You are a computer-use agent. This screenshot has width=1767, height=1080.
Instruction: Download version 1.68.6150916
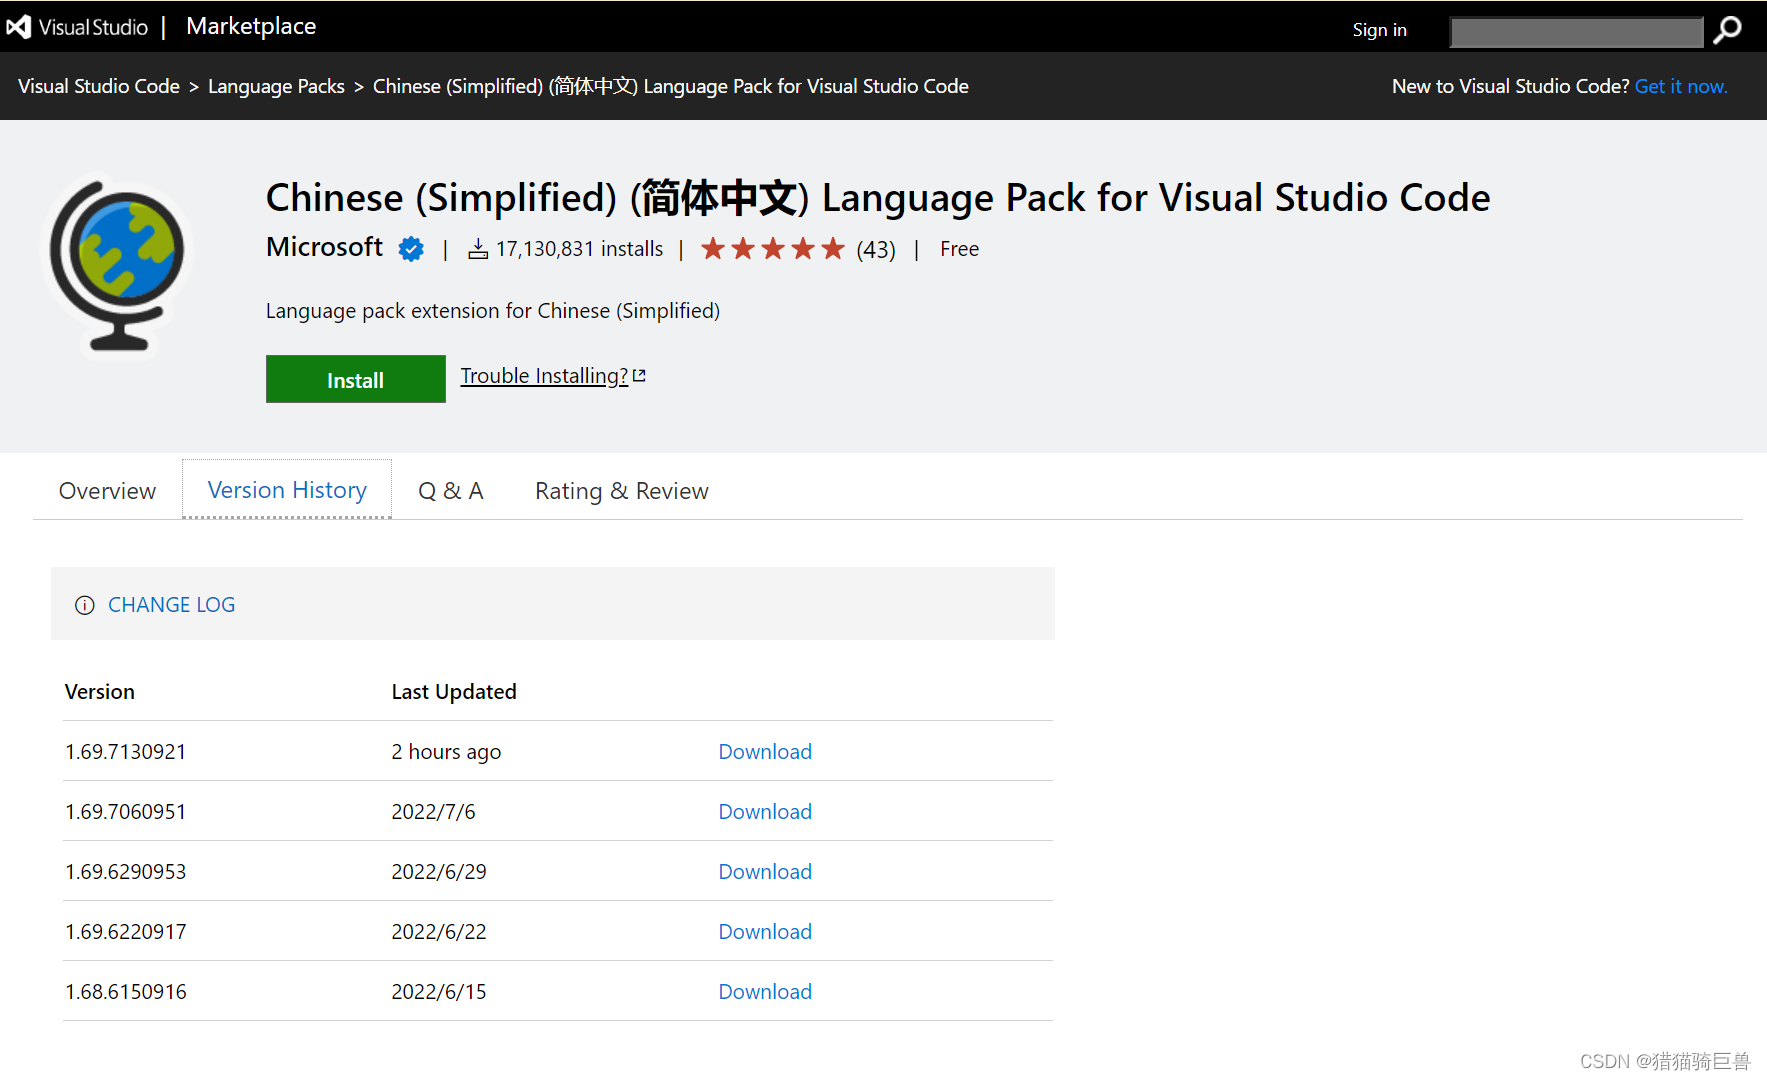764,992
